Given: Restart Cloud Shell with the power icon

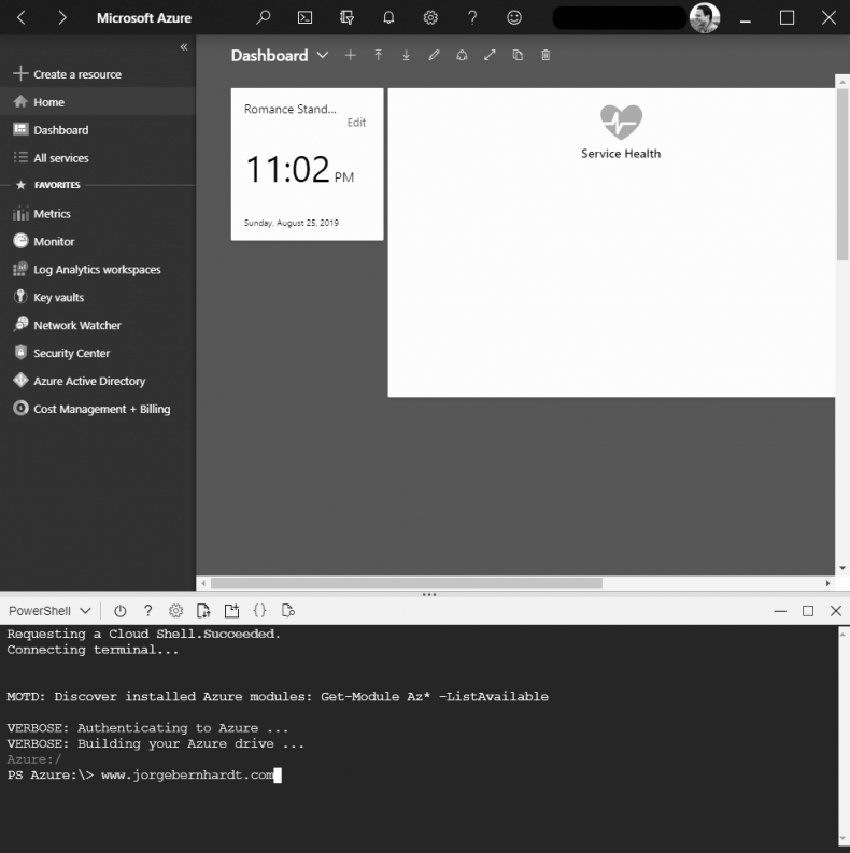Looking at the screenshot, I should (x=120, y=610).
